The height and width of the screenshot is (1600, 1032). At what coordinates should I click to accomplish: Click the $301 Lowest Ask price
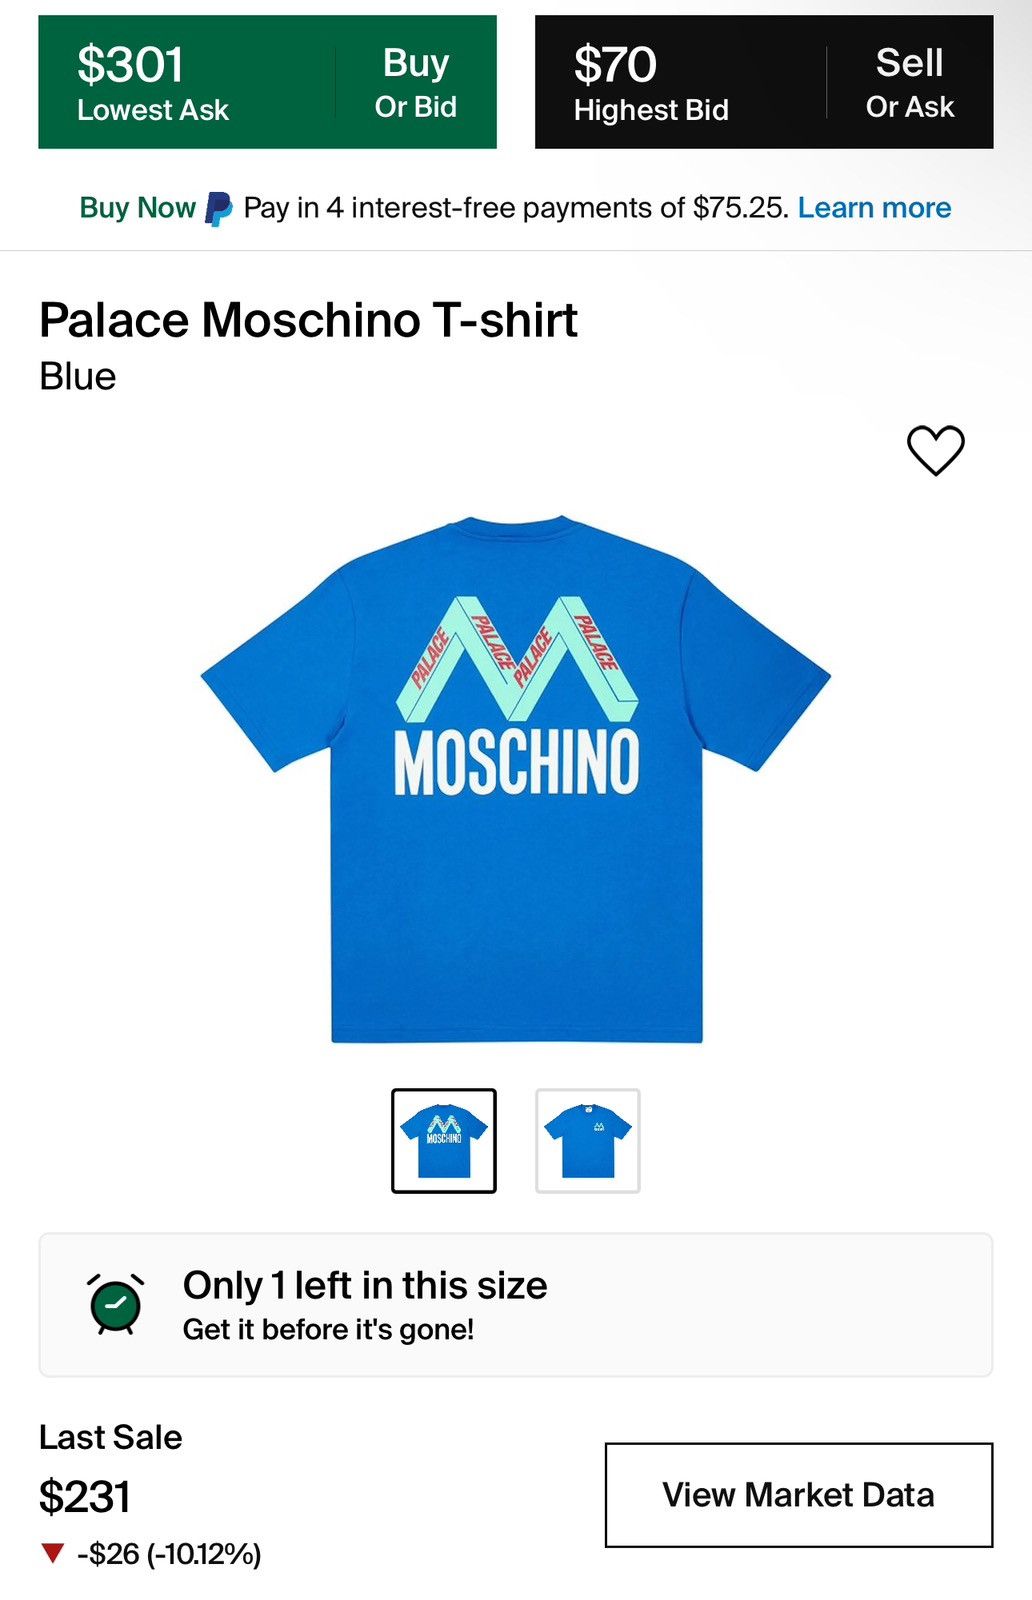click(131, 66)
